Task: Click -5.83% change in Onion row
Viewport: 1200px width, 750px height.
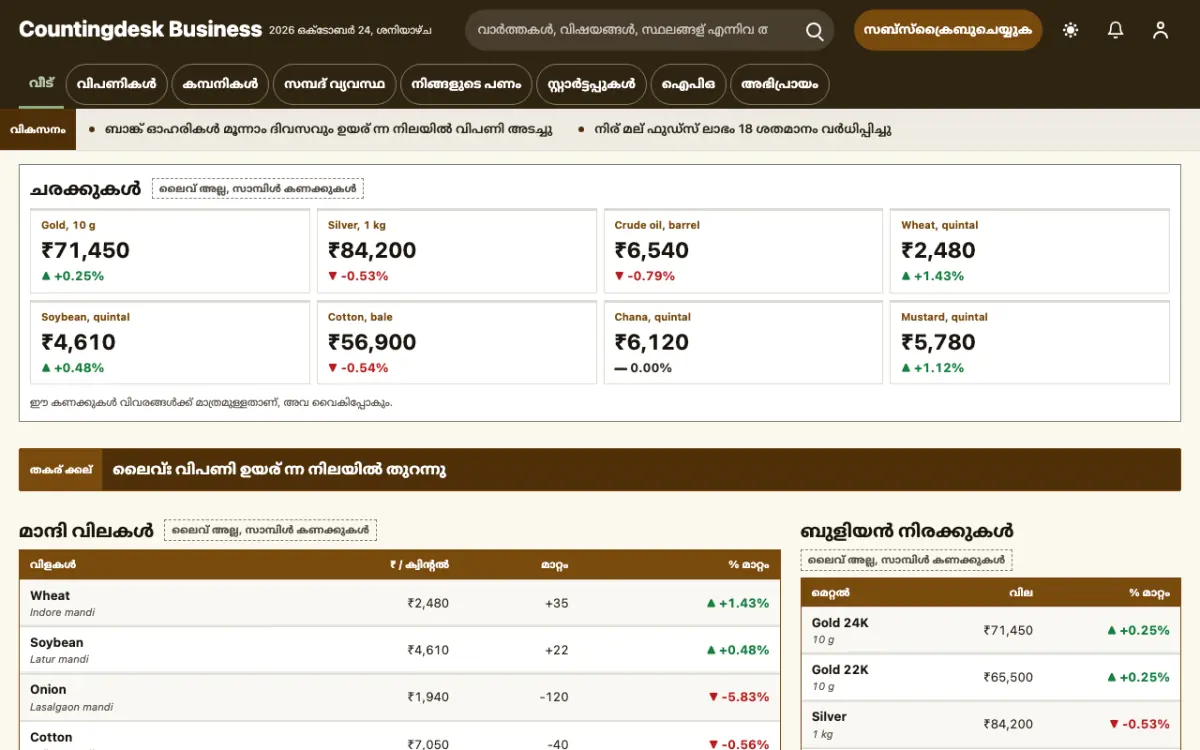Action: click(739, 697)
